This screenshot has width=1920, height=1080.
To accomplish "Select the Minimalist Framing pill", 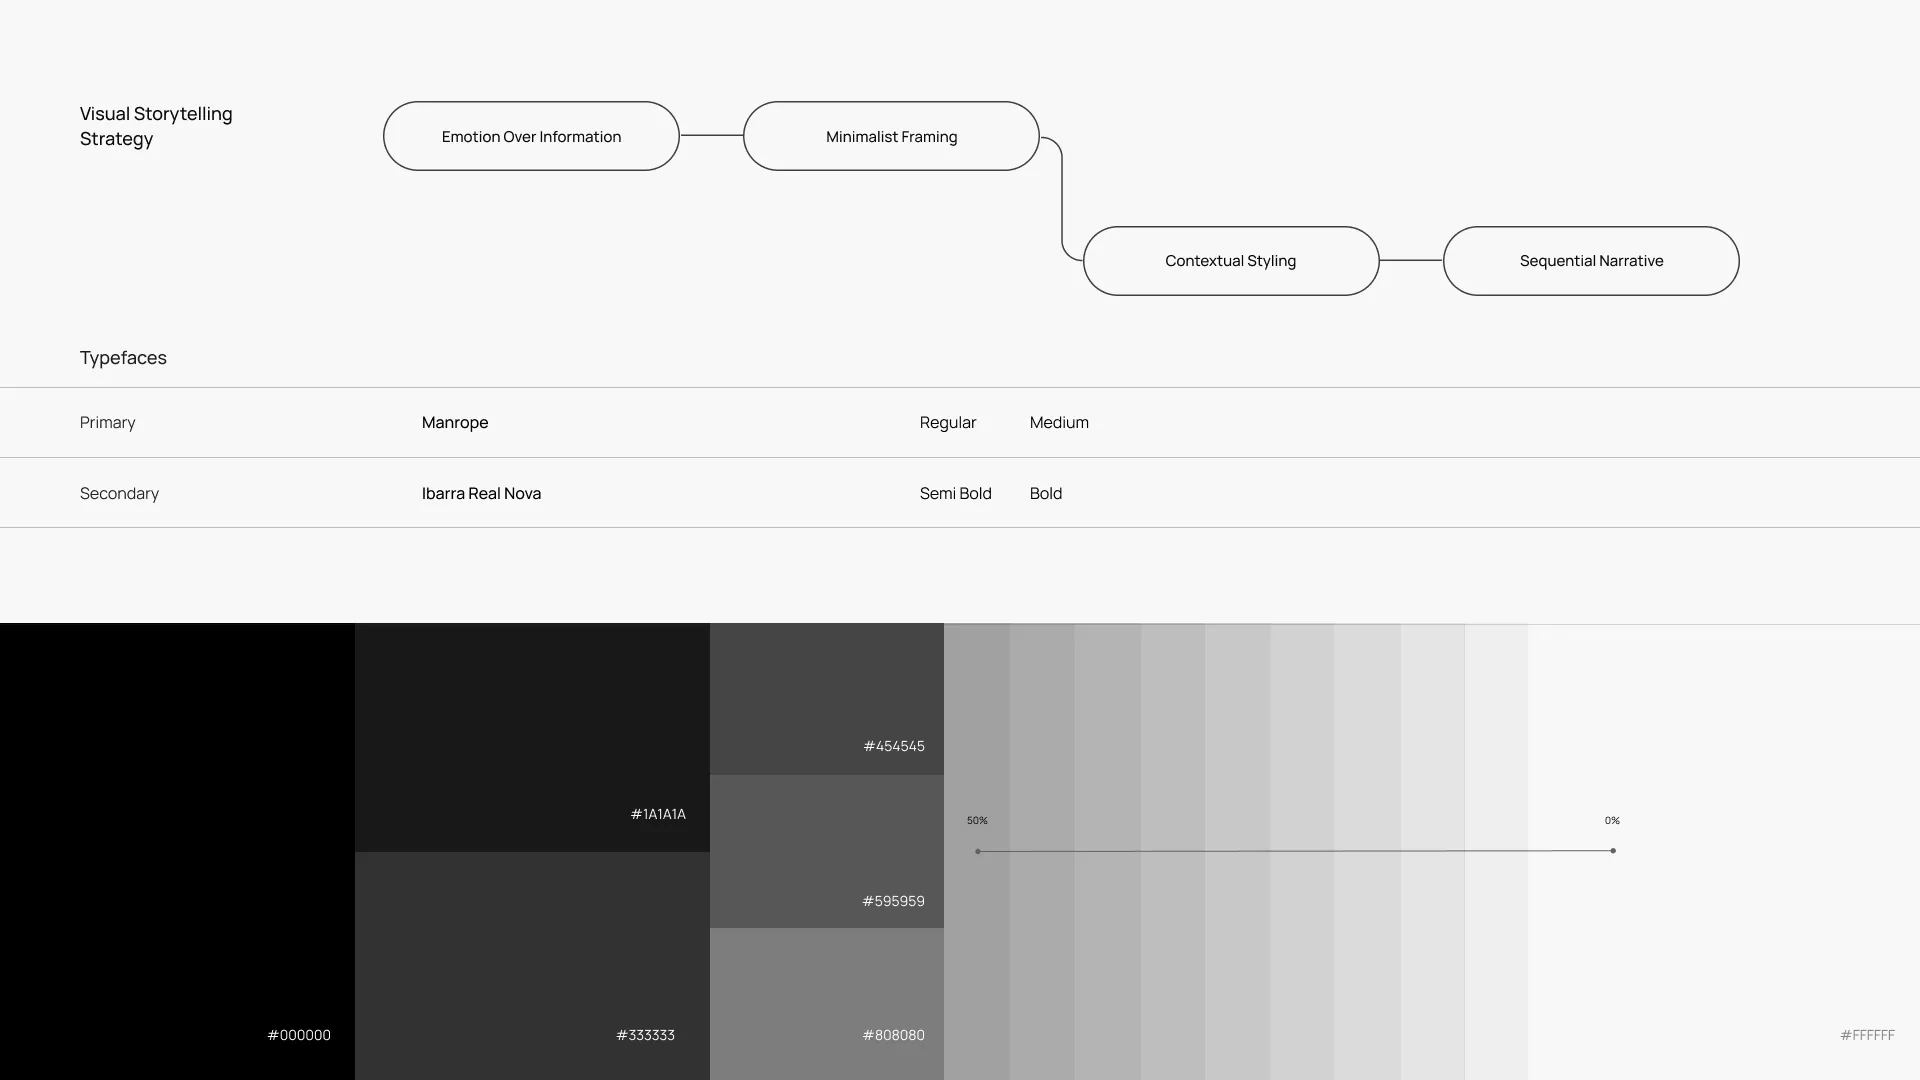I will 891,136.
